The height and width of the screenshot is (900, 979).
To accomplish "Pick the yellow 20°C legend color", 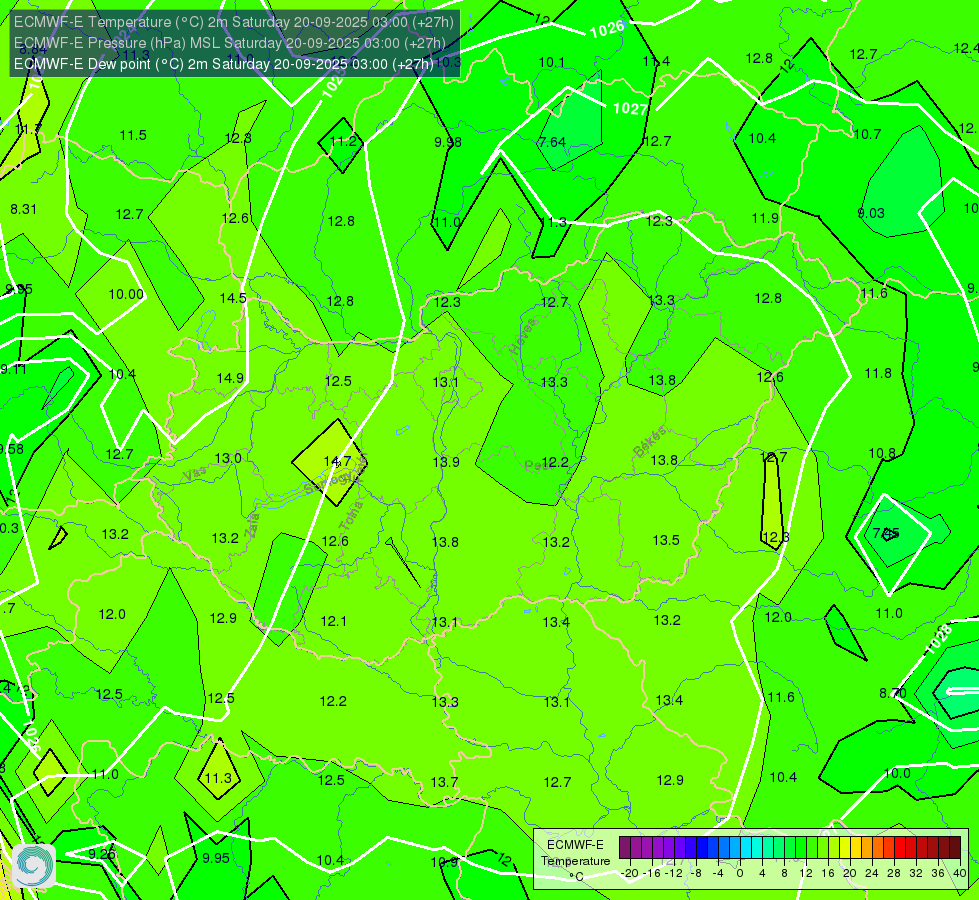I will click(845, 848).
